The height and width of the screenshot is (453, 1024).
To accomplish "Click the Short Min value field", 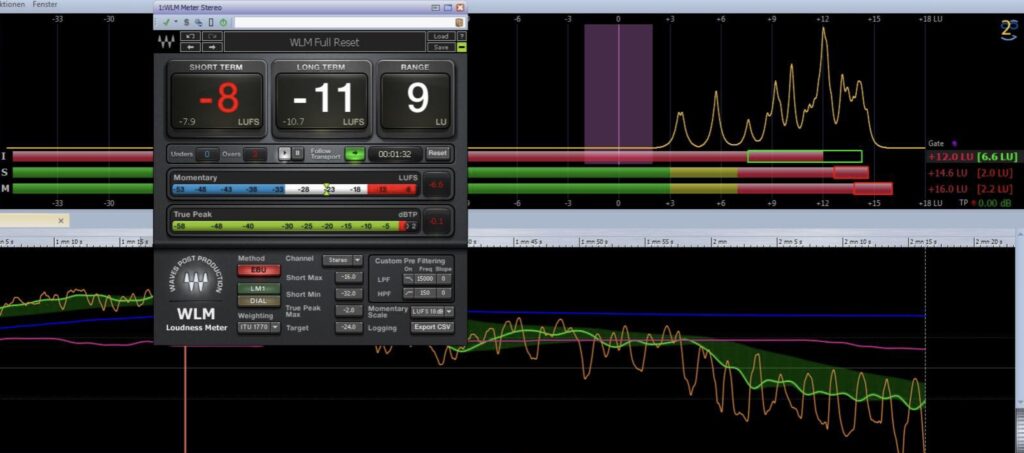I will 349,294.
